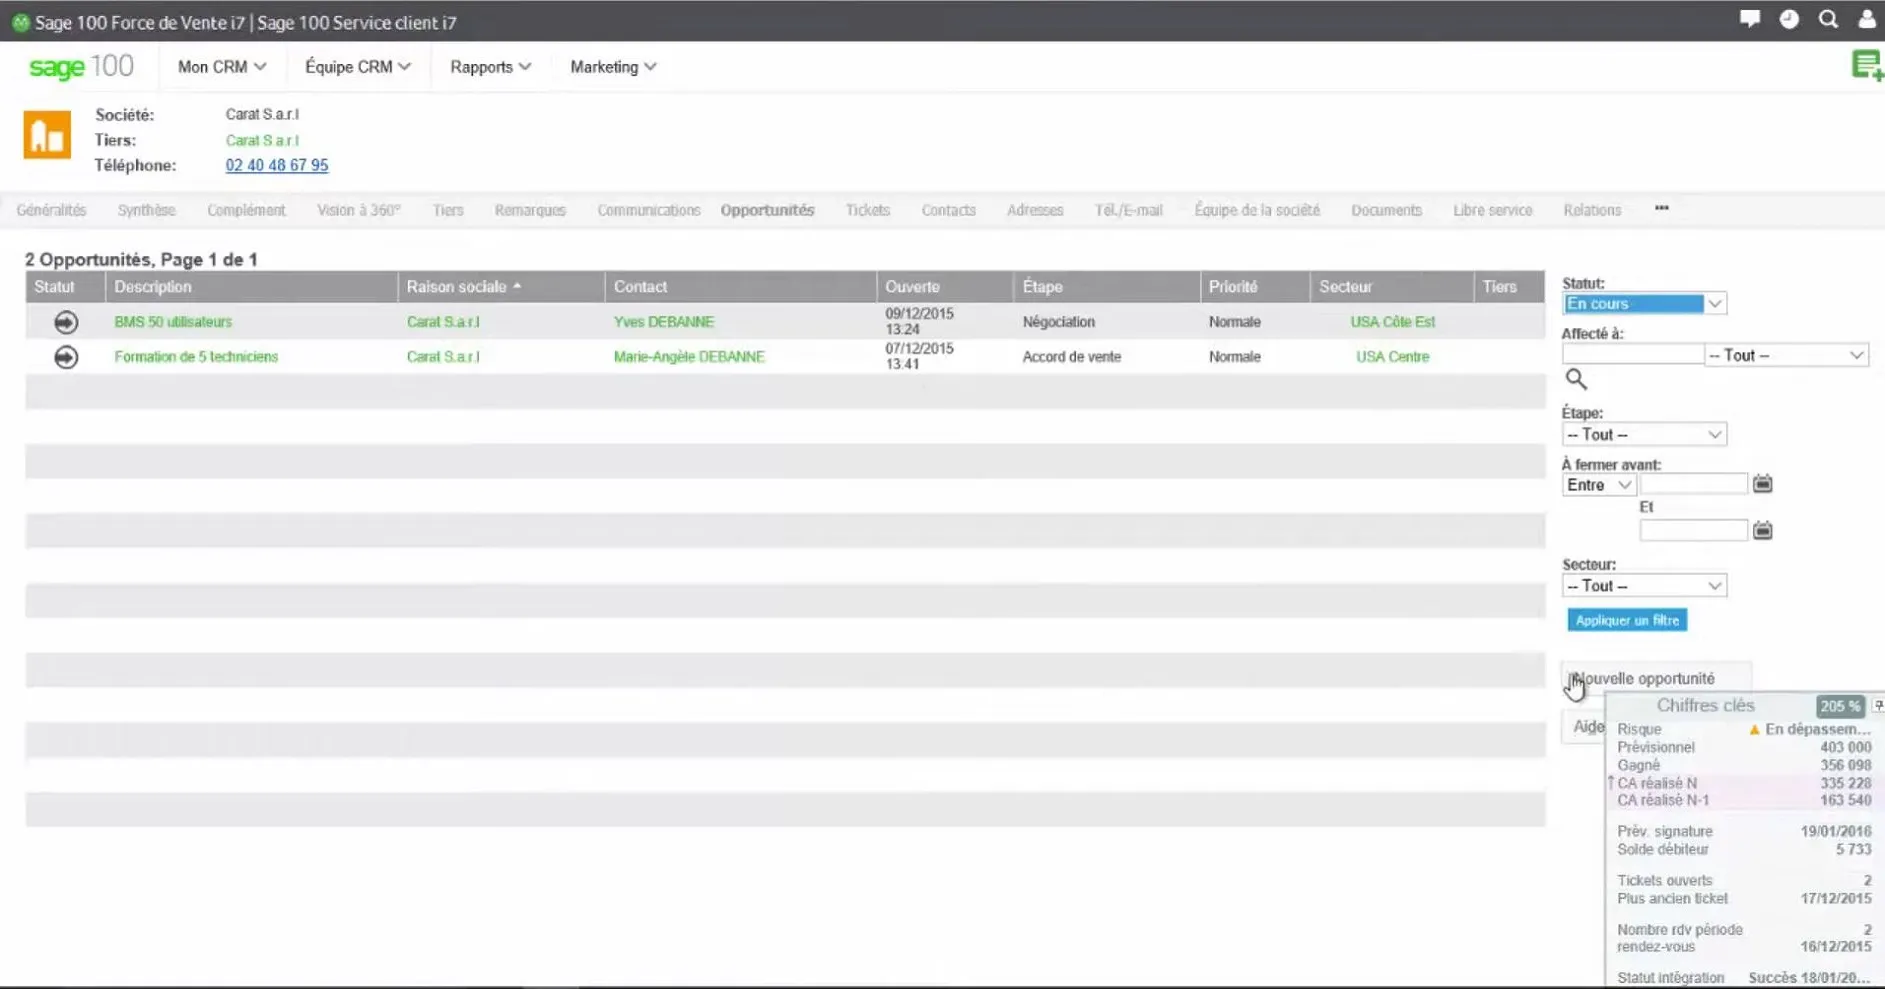Open the user profile icon
This screenshot has height=989, width=1885.
coord(1867,19)
